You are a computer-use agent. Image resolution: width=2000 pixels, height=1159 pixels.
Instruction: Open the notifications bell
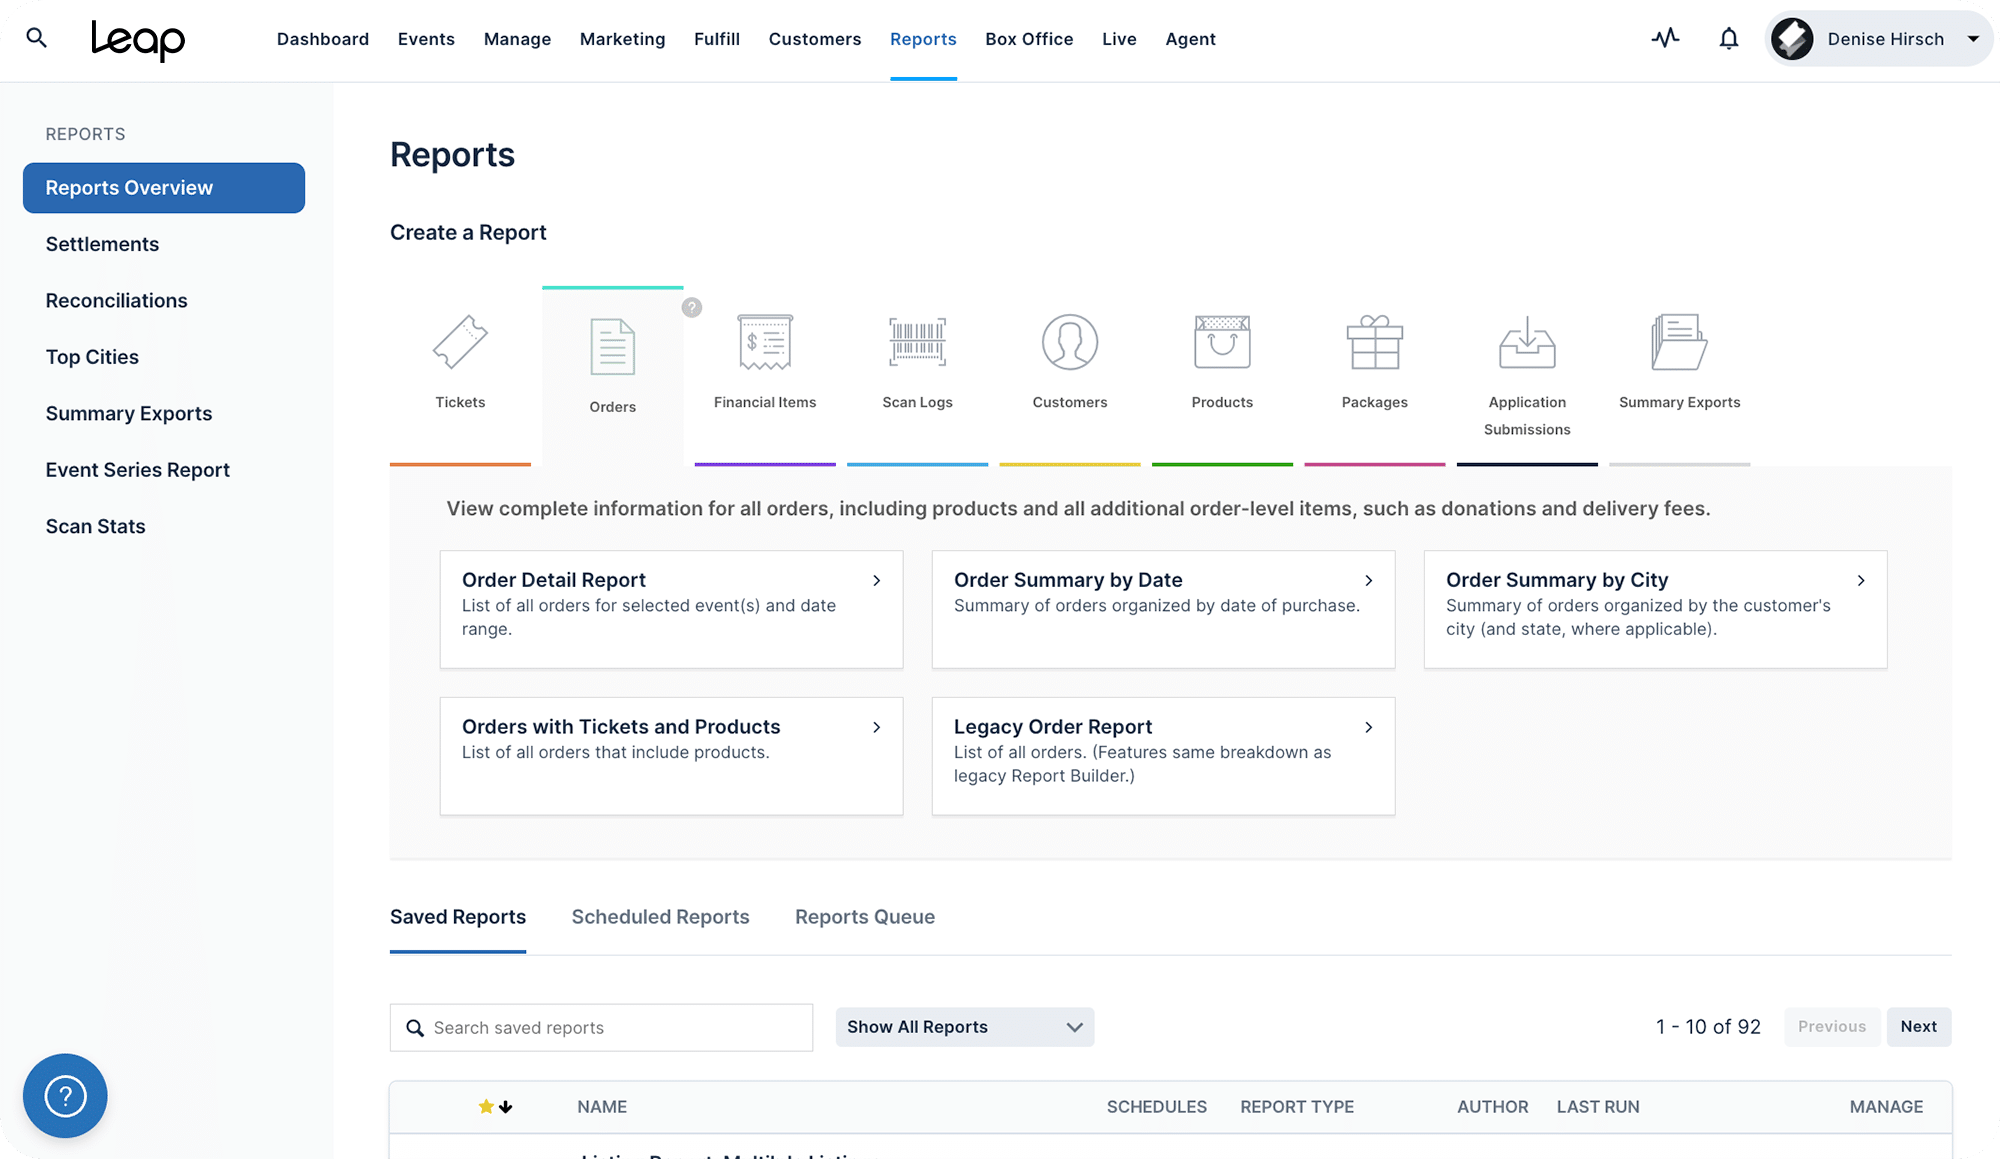click(1729, 38)
